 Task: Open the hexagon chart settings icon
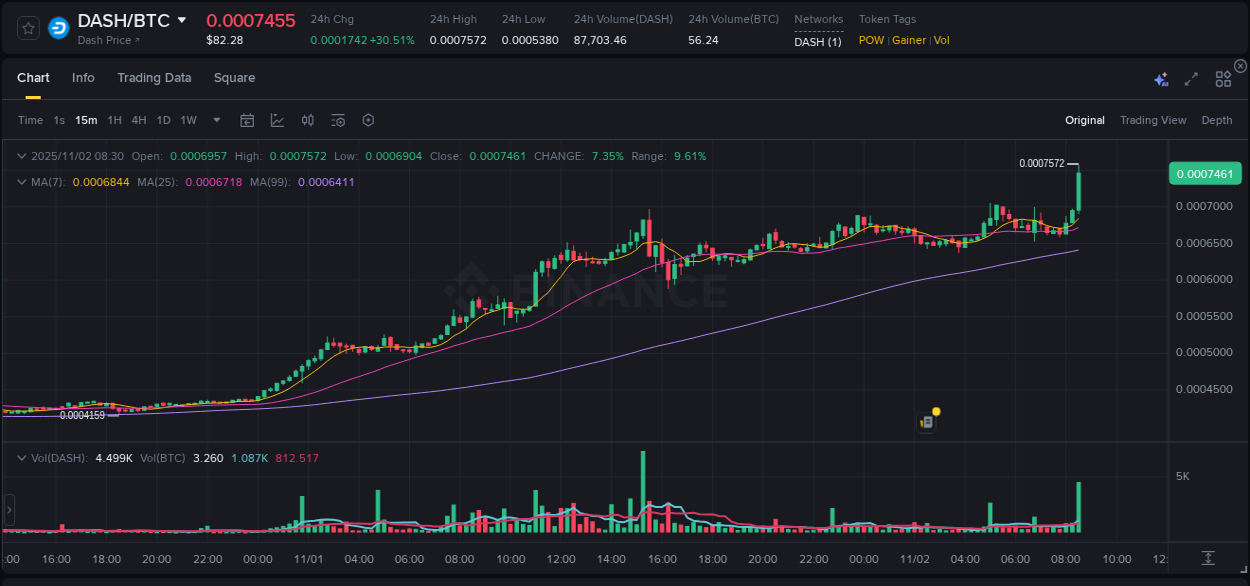[x=368, y=119]
